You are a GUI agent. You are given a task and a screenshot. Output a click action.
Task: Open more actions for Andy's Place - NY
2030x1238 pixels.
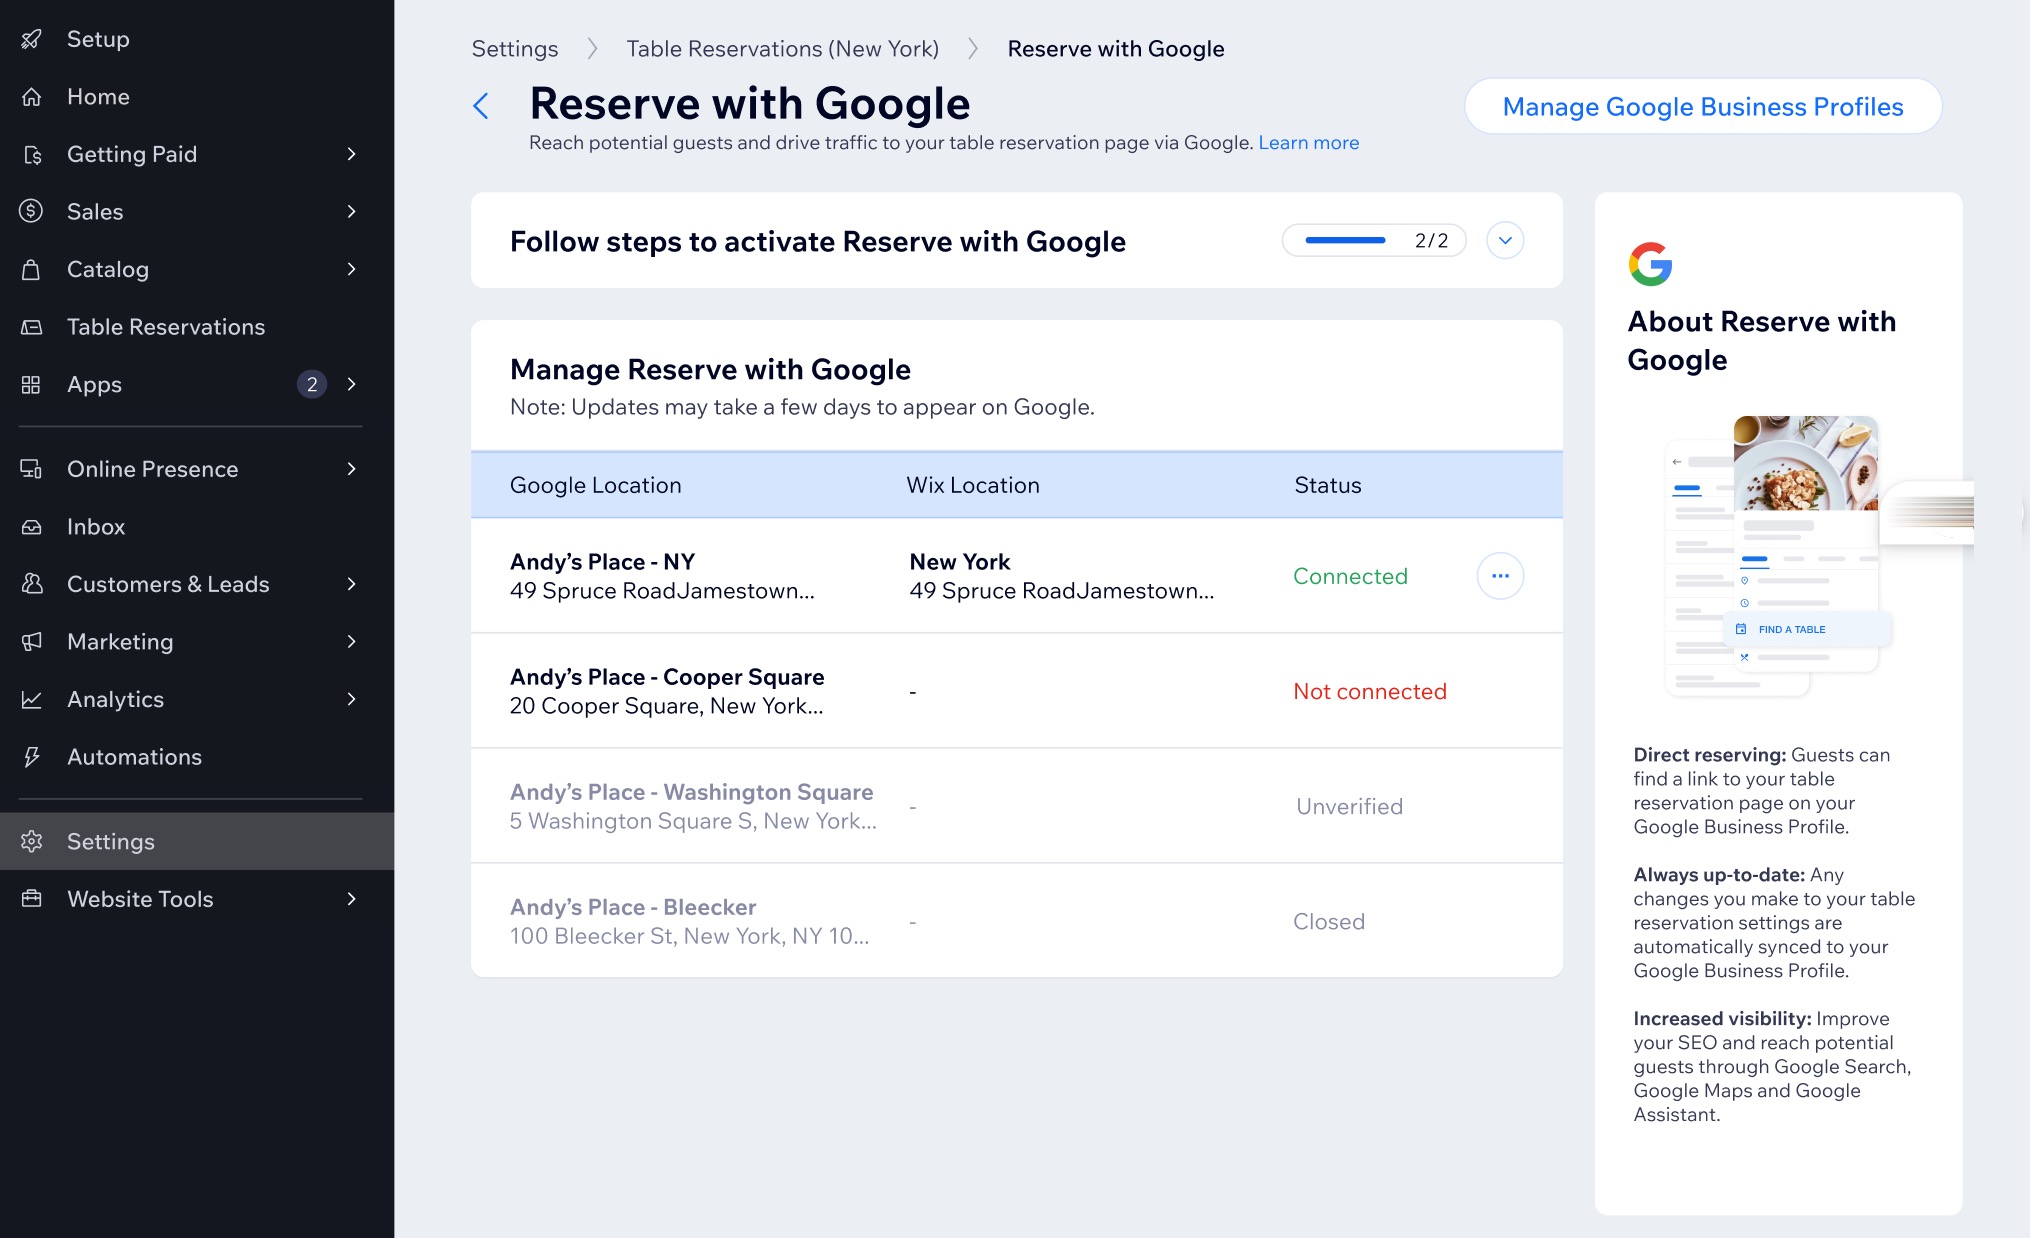tap(1500, 576)
